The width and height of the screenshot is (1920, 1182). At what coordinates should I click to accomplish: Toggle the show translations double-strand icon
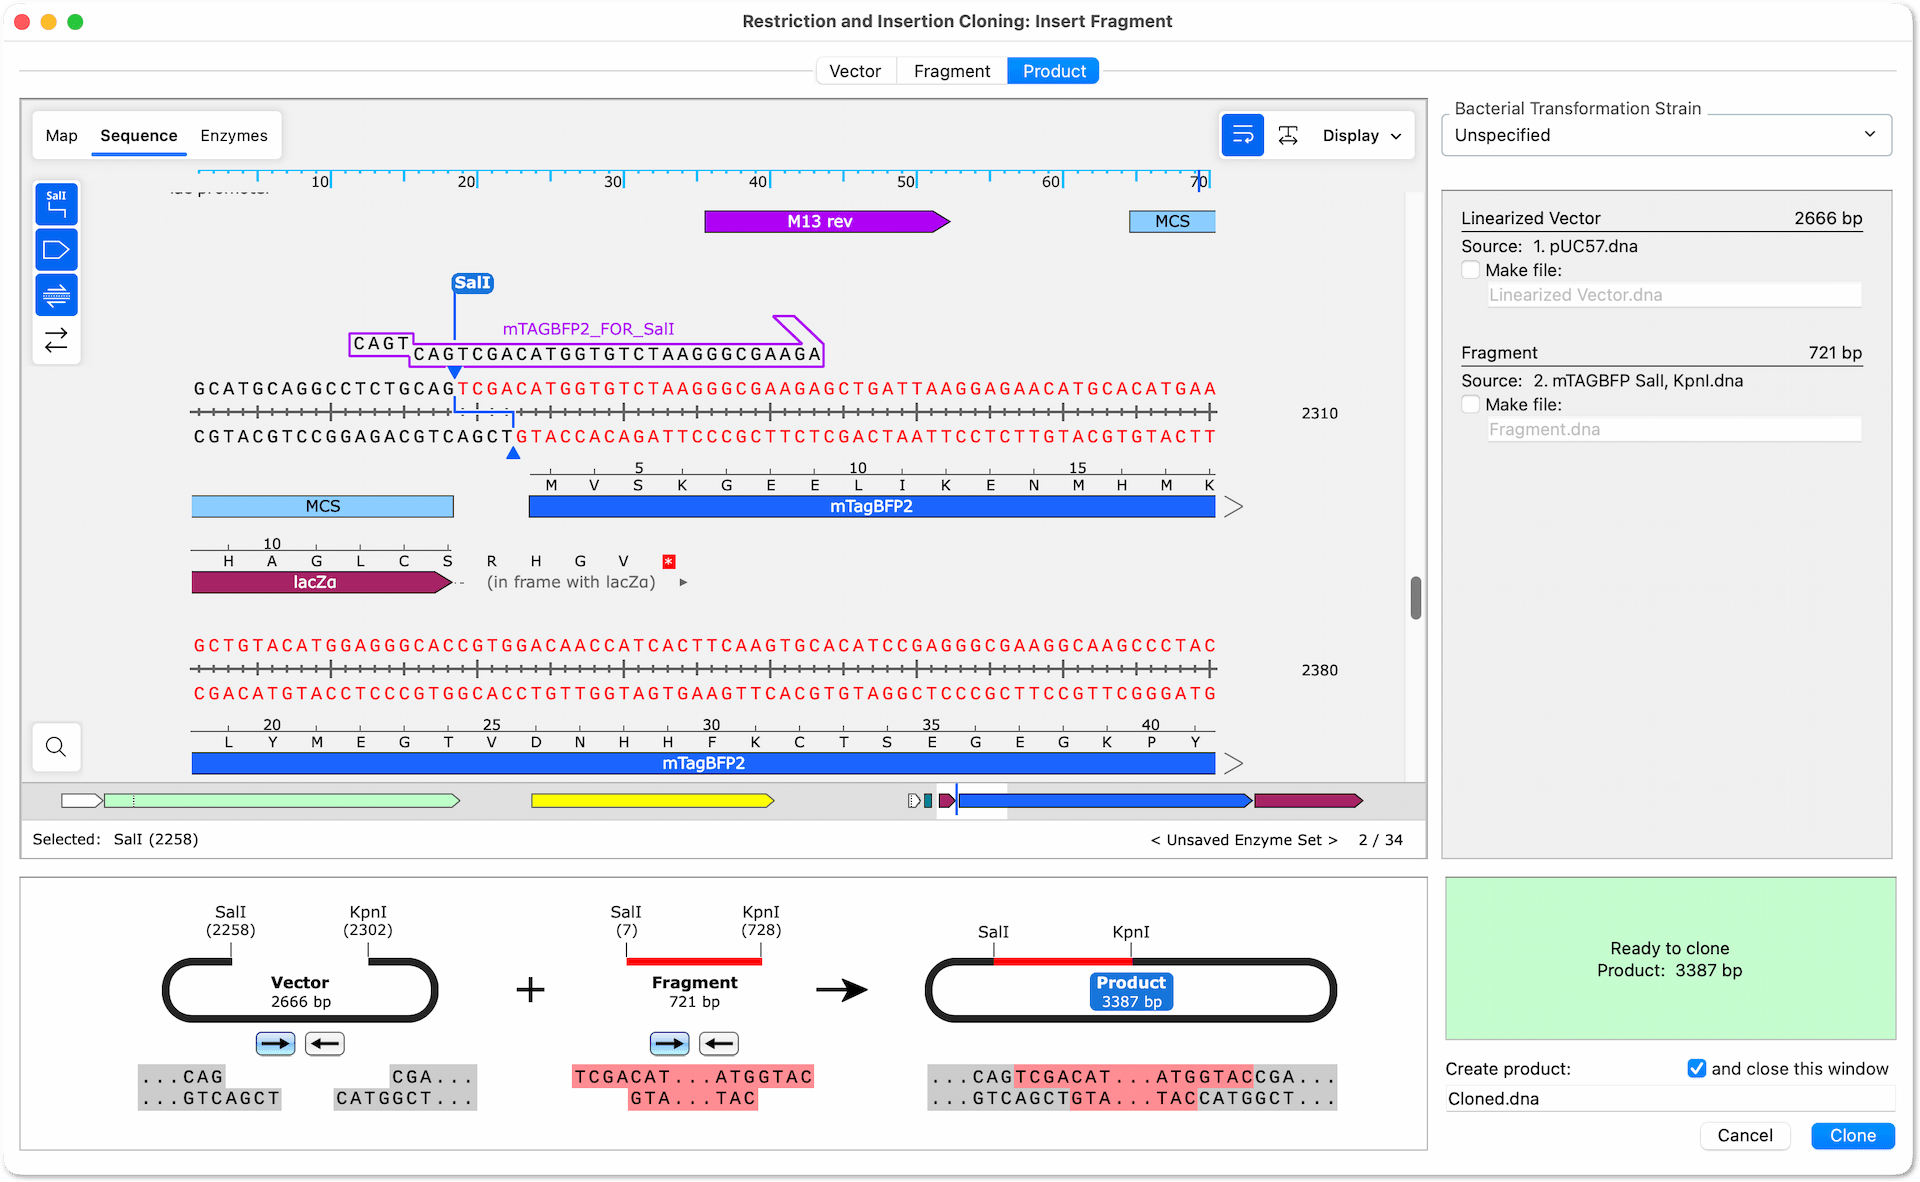[x=56, y=295]
